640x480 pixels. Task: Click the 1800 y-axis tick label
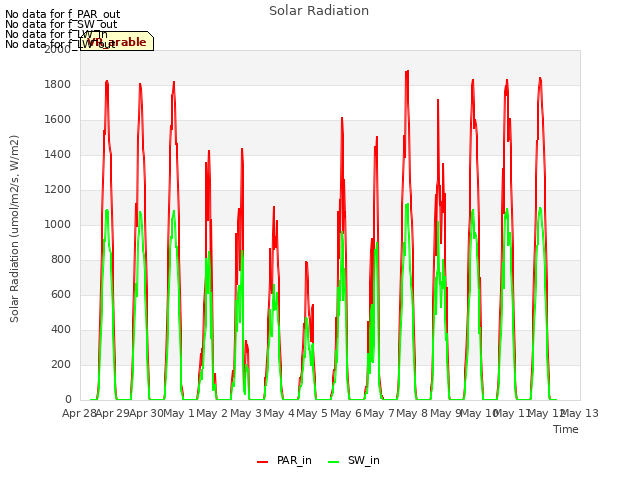point(58,84)
